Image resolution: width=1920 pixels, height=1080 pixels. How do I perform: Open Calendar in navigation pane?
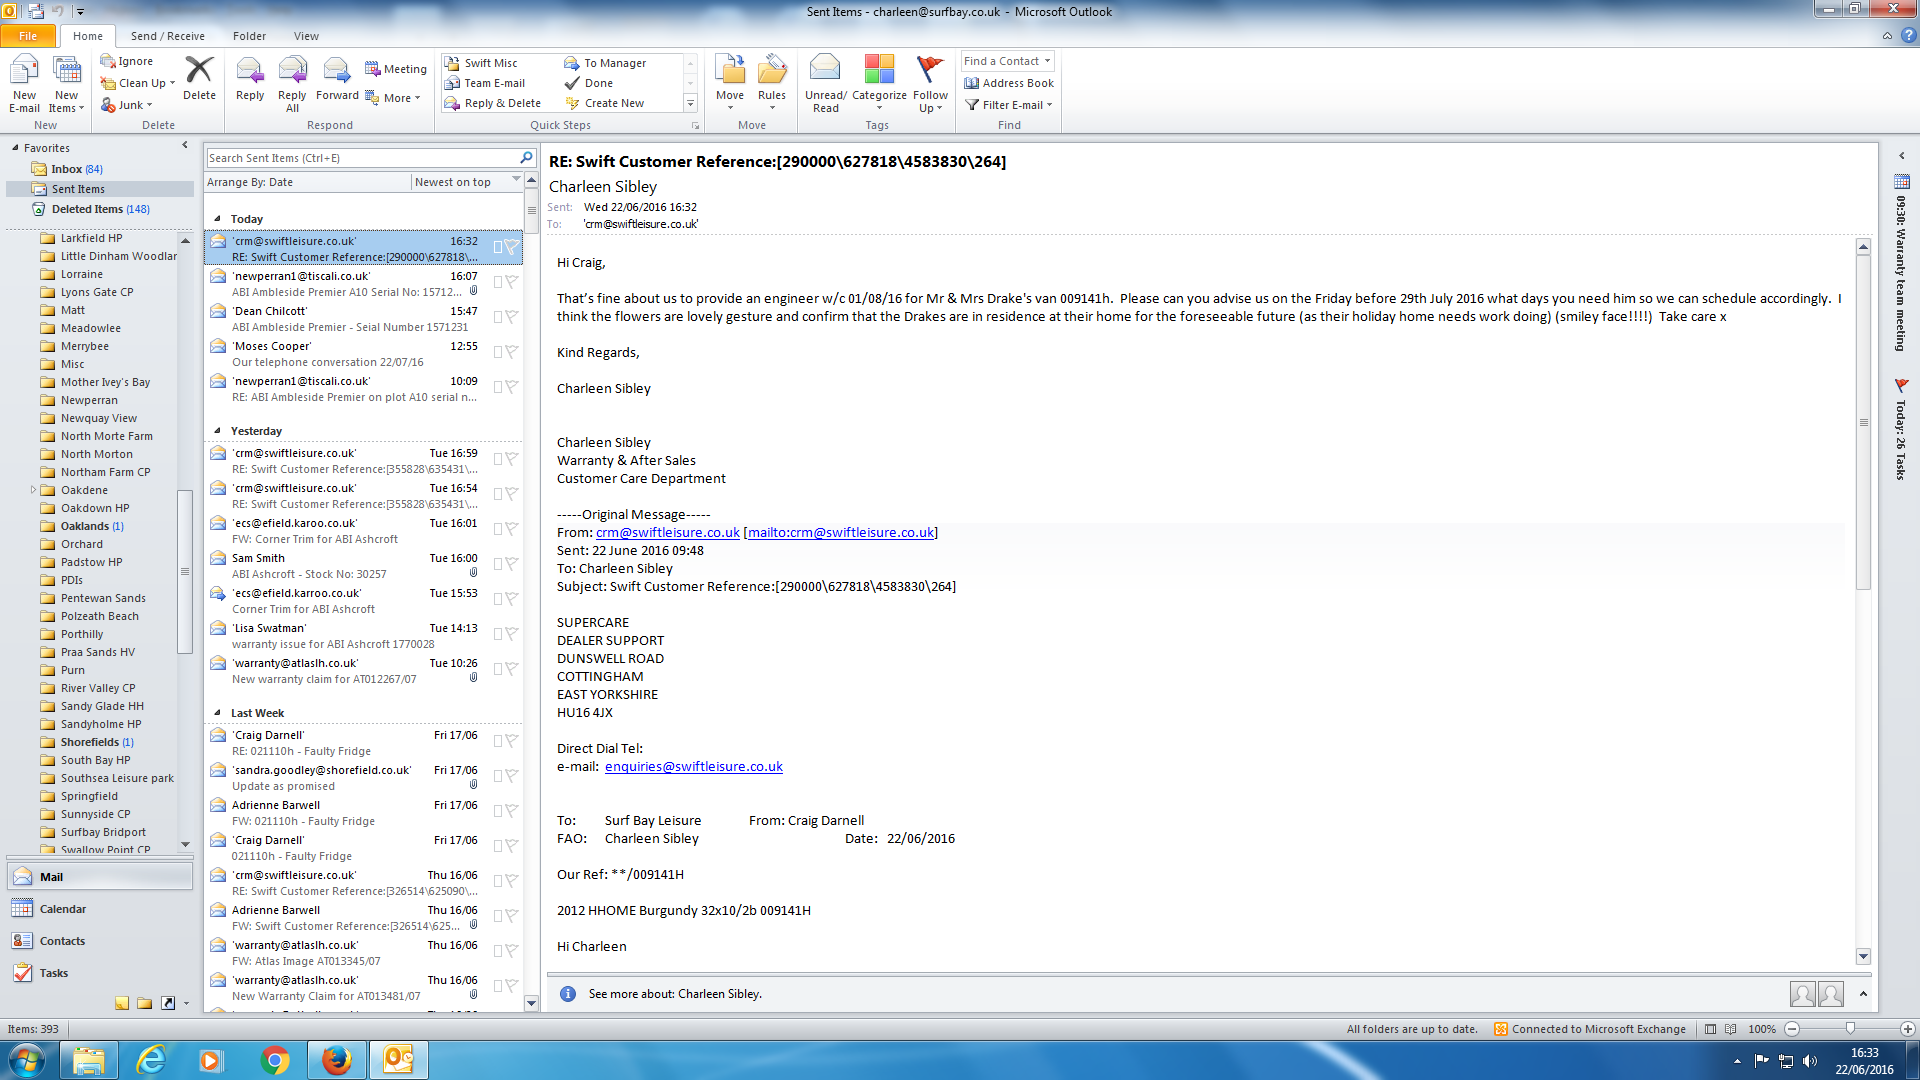click(x=62, y=909)
